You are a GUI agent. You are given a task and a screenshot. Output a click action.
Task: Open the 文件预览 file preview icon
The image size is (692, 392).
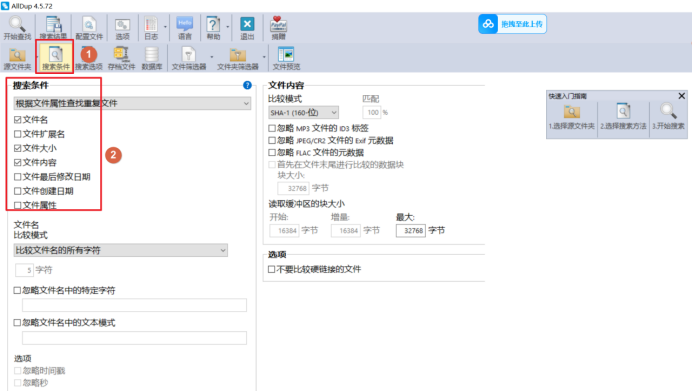[x=286, y=58]
